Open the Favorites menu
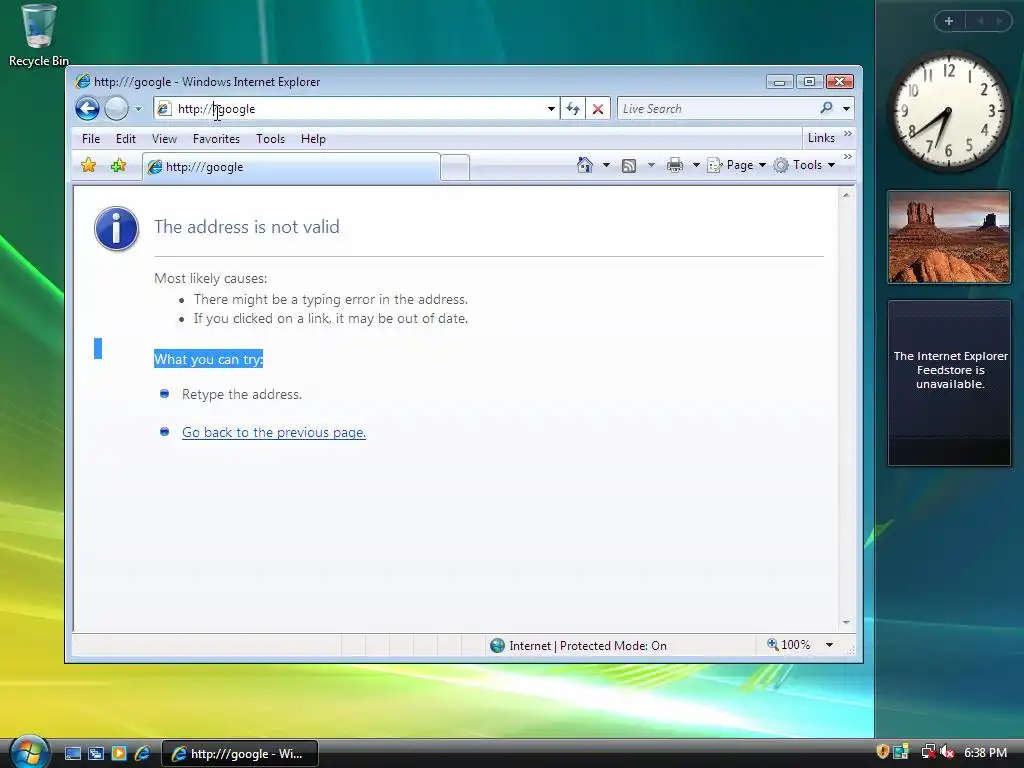The height and width of the screenshot is (768, 1024). 216,138
